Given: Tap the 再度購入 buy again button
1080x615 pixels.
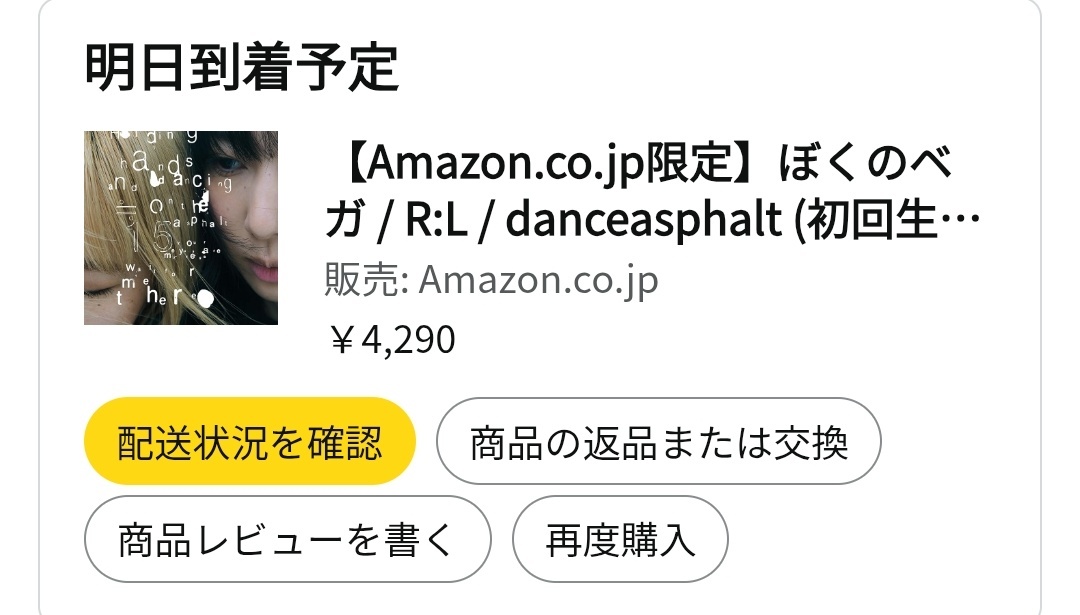Looking at the screenshot, I should 620,539.
